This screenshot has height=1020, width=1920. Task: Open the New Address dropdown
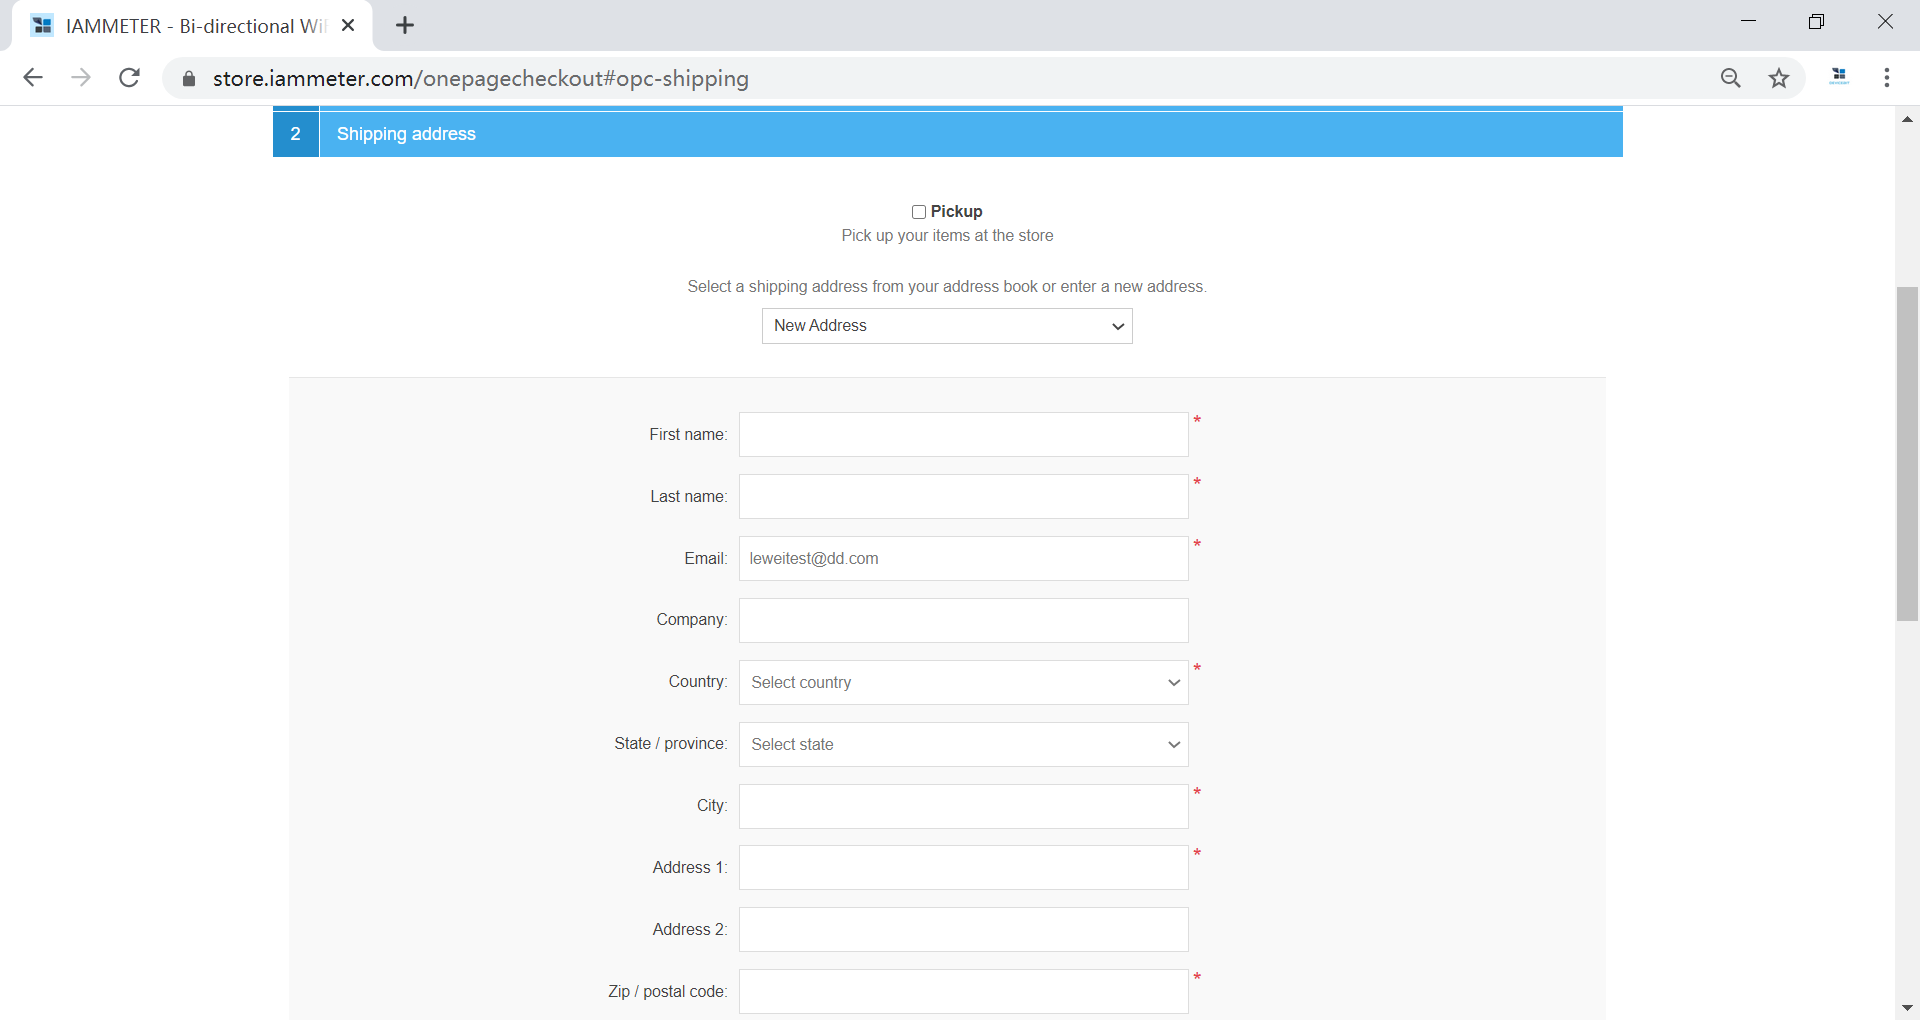coord(946,326)
